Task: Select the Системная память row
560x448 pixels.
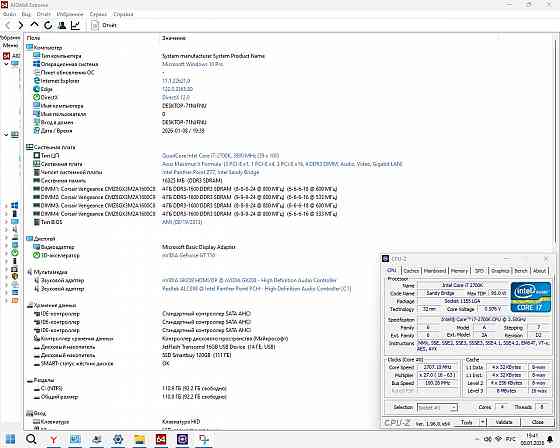Action: (x=128, y=181)
